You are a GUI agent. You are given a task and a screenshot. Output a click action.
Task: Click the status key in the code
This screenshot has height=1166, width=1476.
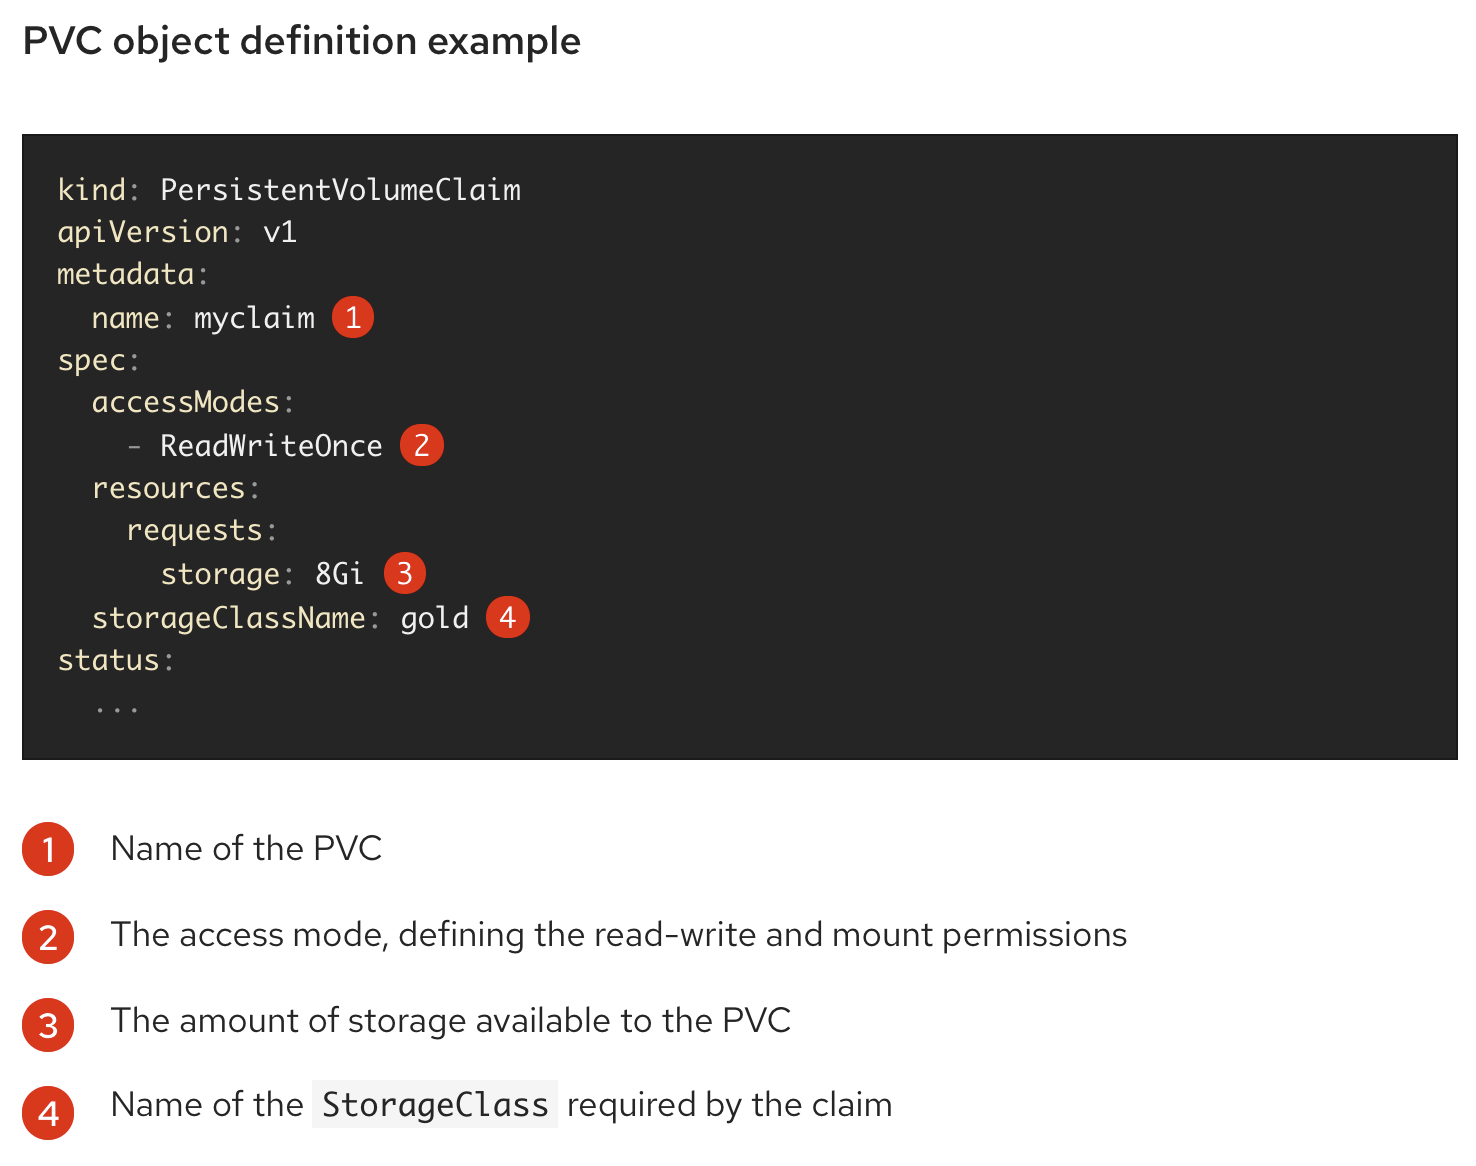point(109,660)
